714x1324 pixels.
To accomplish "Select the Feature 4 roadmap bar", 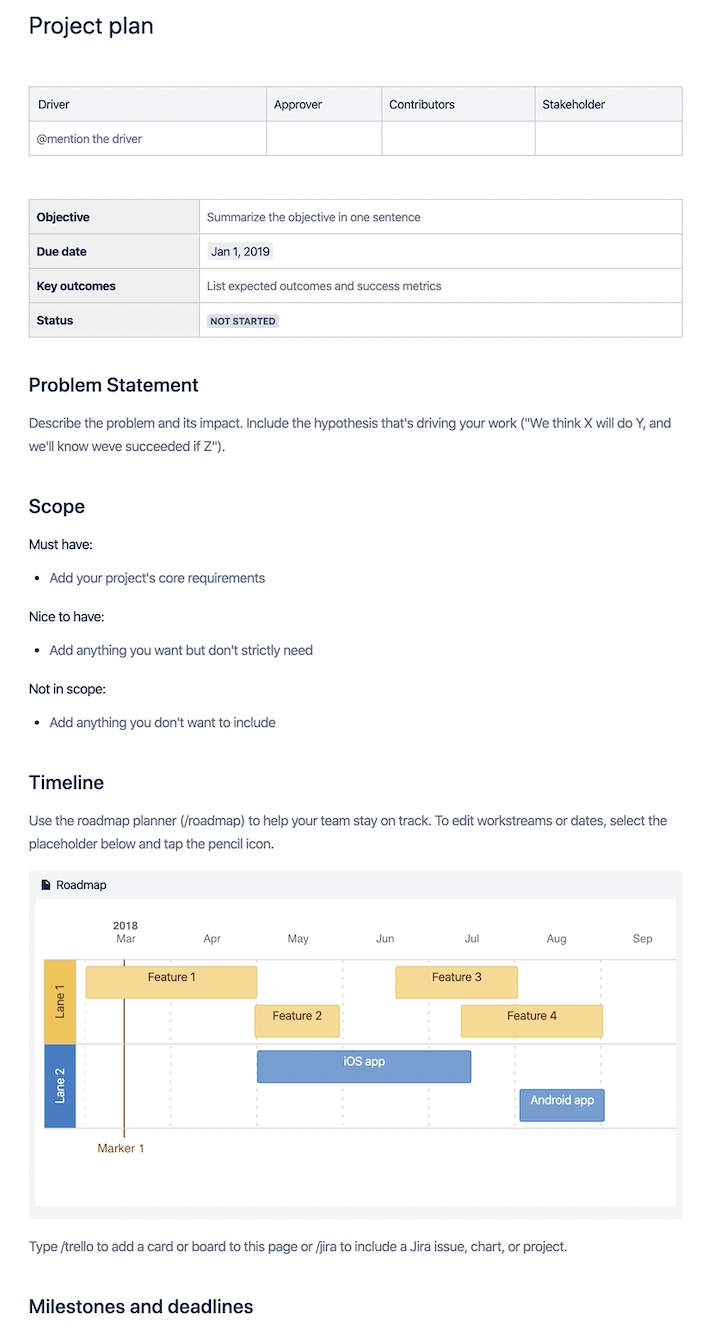I will tap(531, 1021).
